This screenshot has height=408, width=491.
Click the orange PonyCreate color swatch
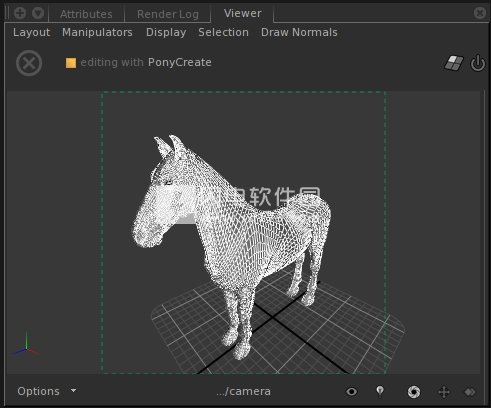71,63
